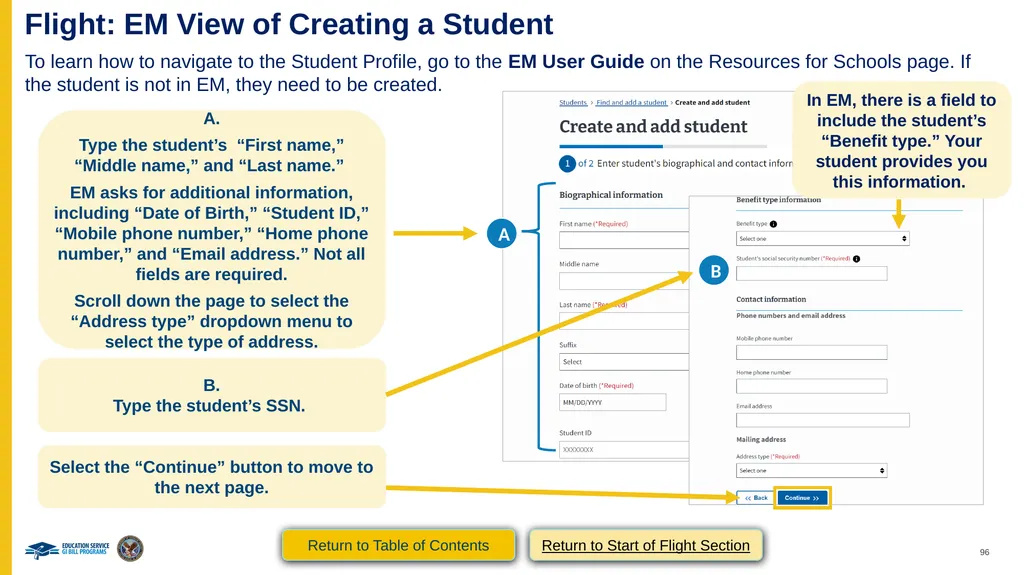Click the Date of birth MM/DD/YYYY field
This screenshot has height=575, width=1024.
[613, 402]
